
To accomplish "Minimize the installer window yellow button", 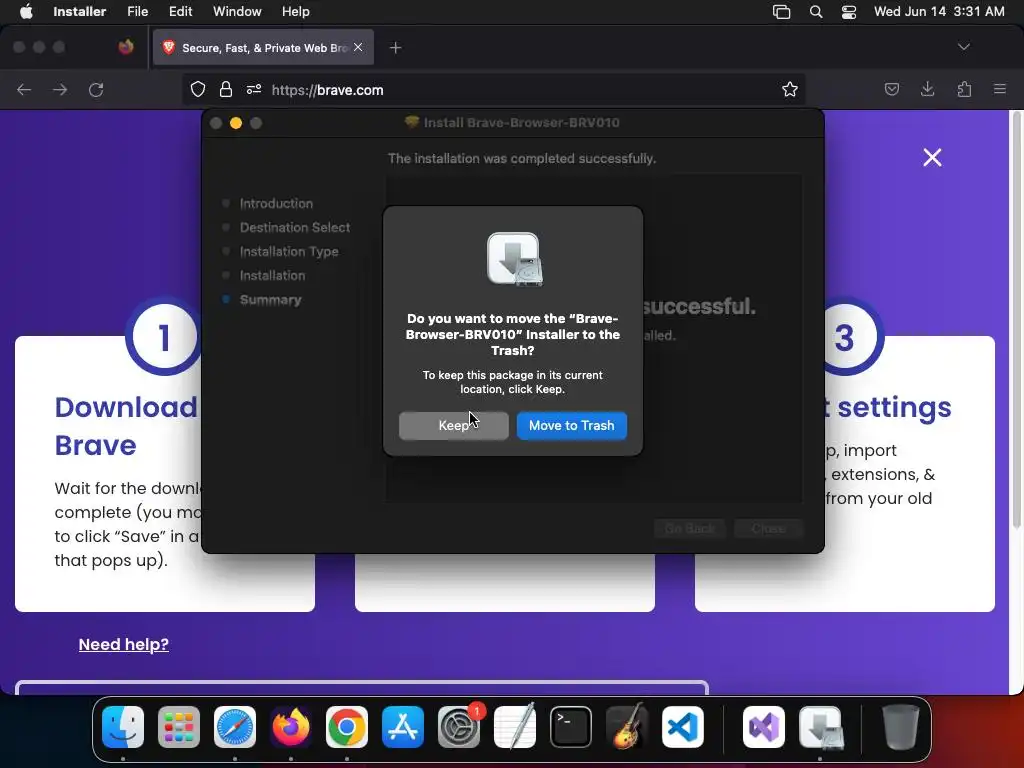I will pyautogui.click(x=236, y=123).
